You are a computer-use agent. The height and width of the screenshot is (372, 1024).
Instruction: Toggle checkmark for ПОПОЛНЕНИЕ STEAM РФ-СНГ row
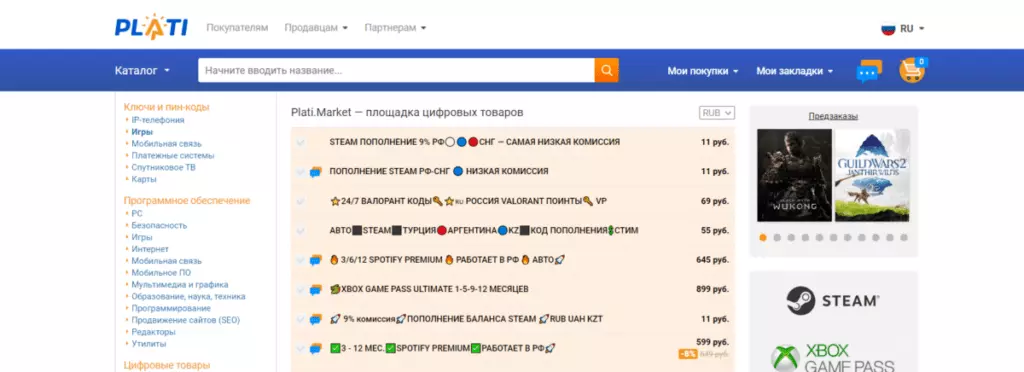point(300,172)
